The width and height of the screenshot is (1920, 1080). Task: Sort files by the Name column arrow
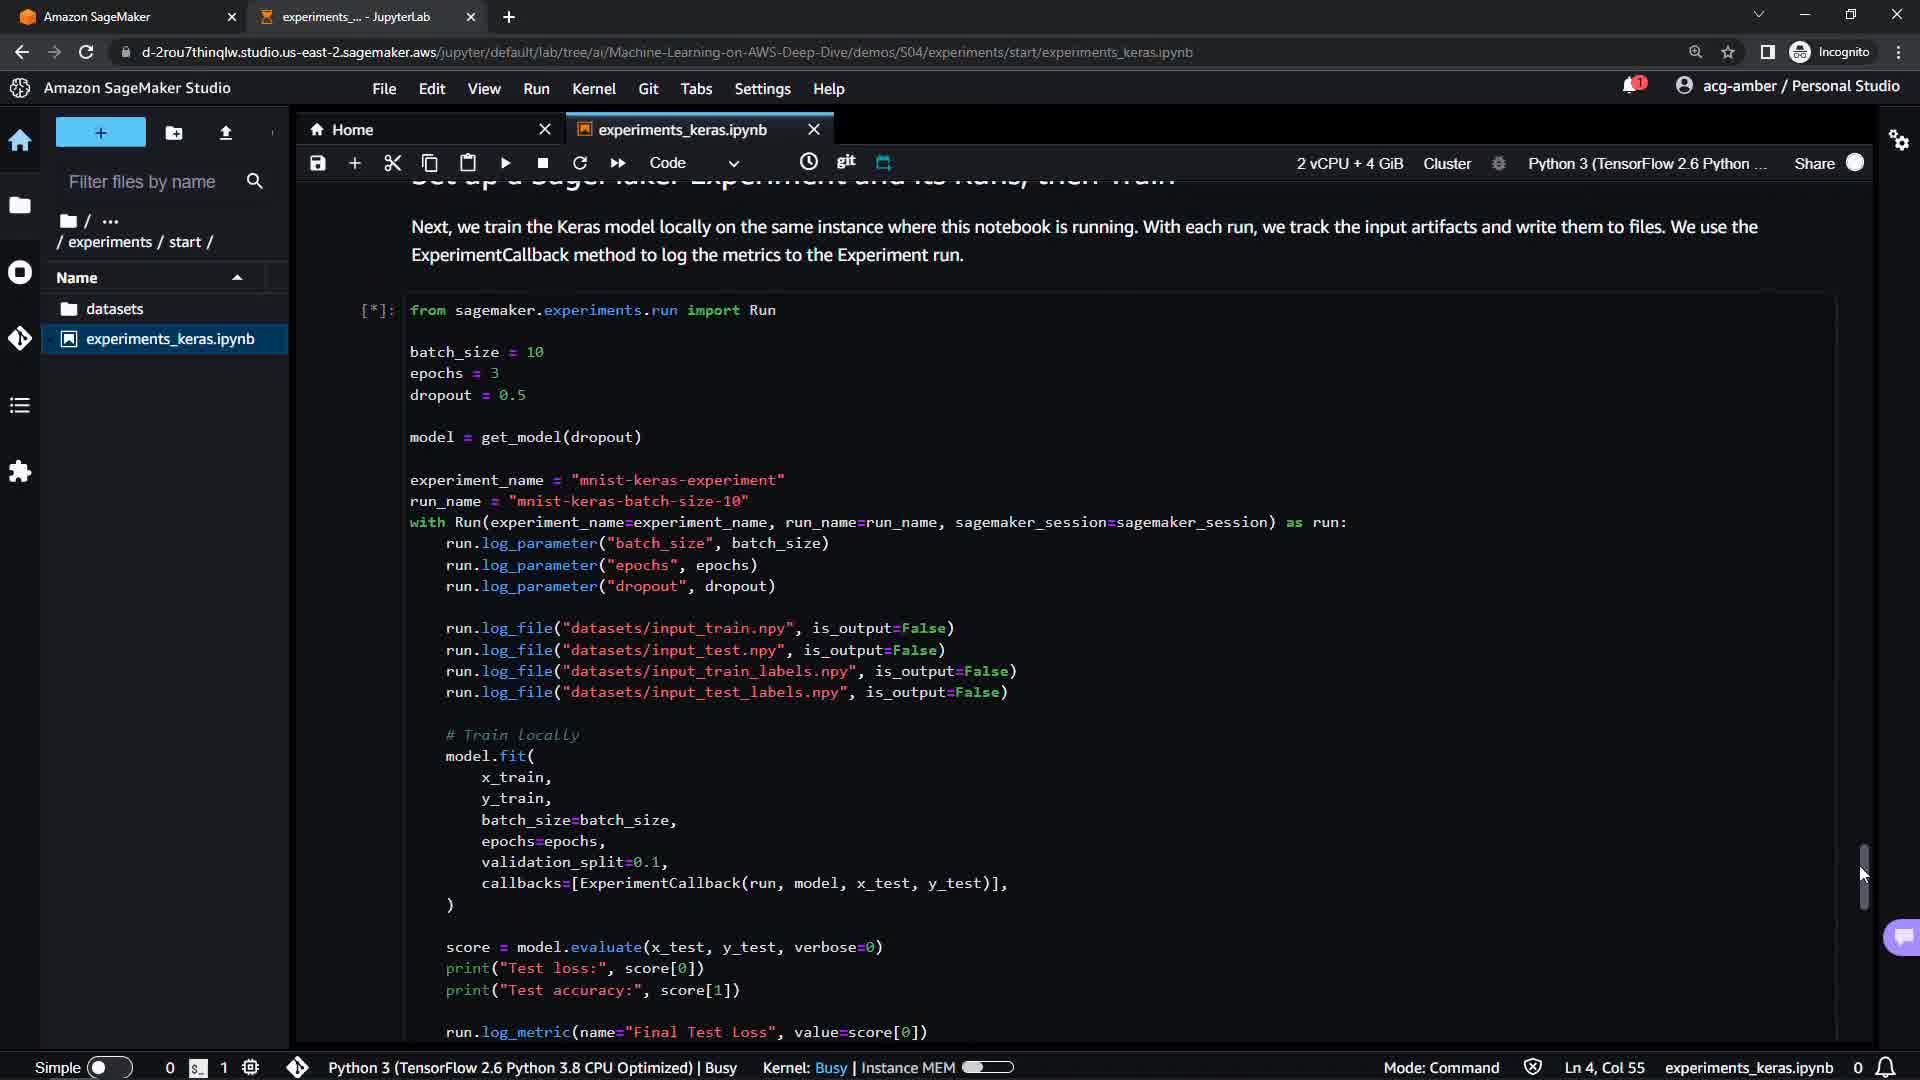click(237, 278)
